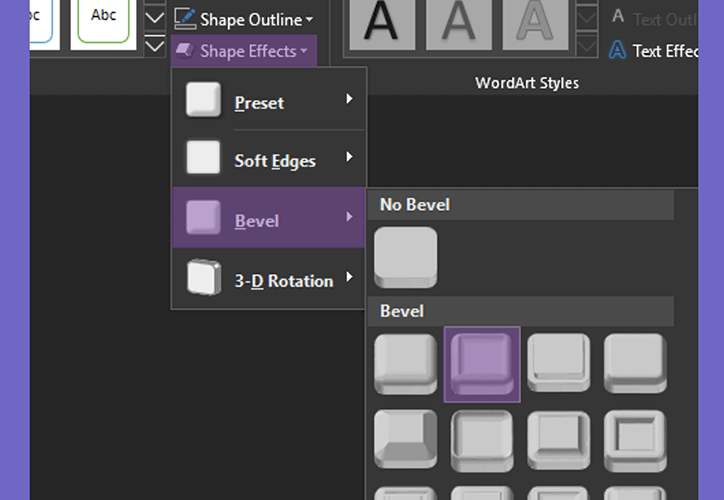Screen dimensions: 724x500
Task: Click the Text Outline A icon
Action: click(618, 17)
